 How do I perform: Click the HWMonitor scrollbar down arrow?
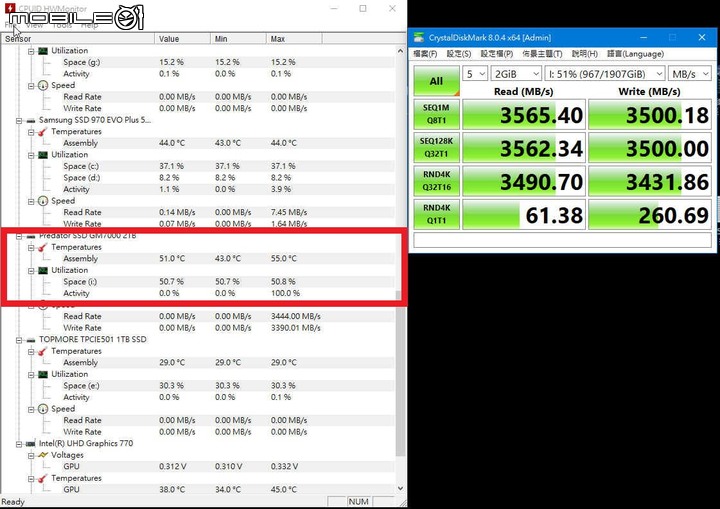tap(400, 488)
